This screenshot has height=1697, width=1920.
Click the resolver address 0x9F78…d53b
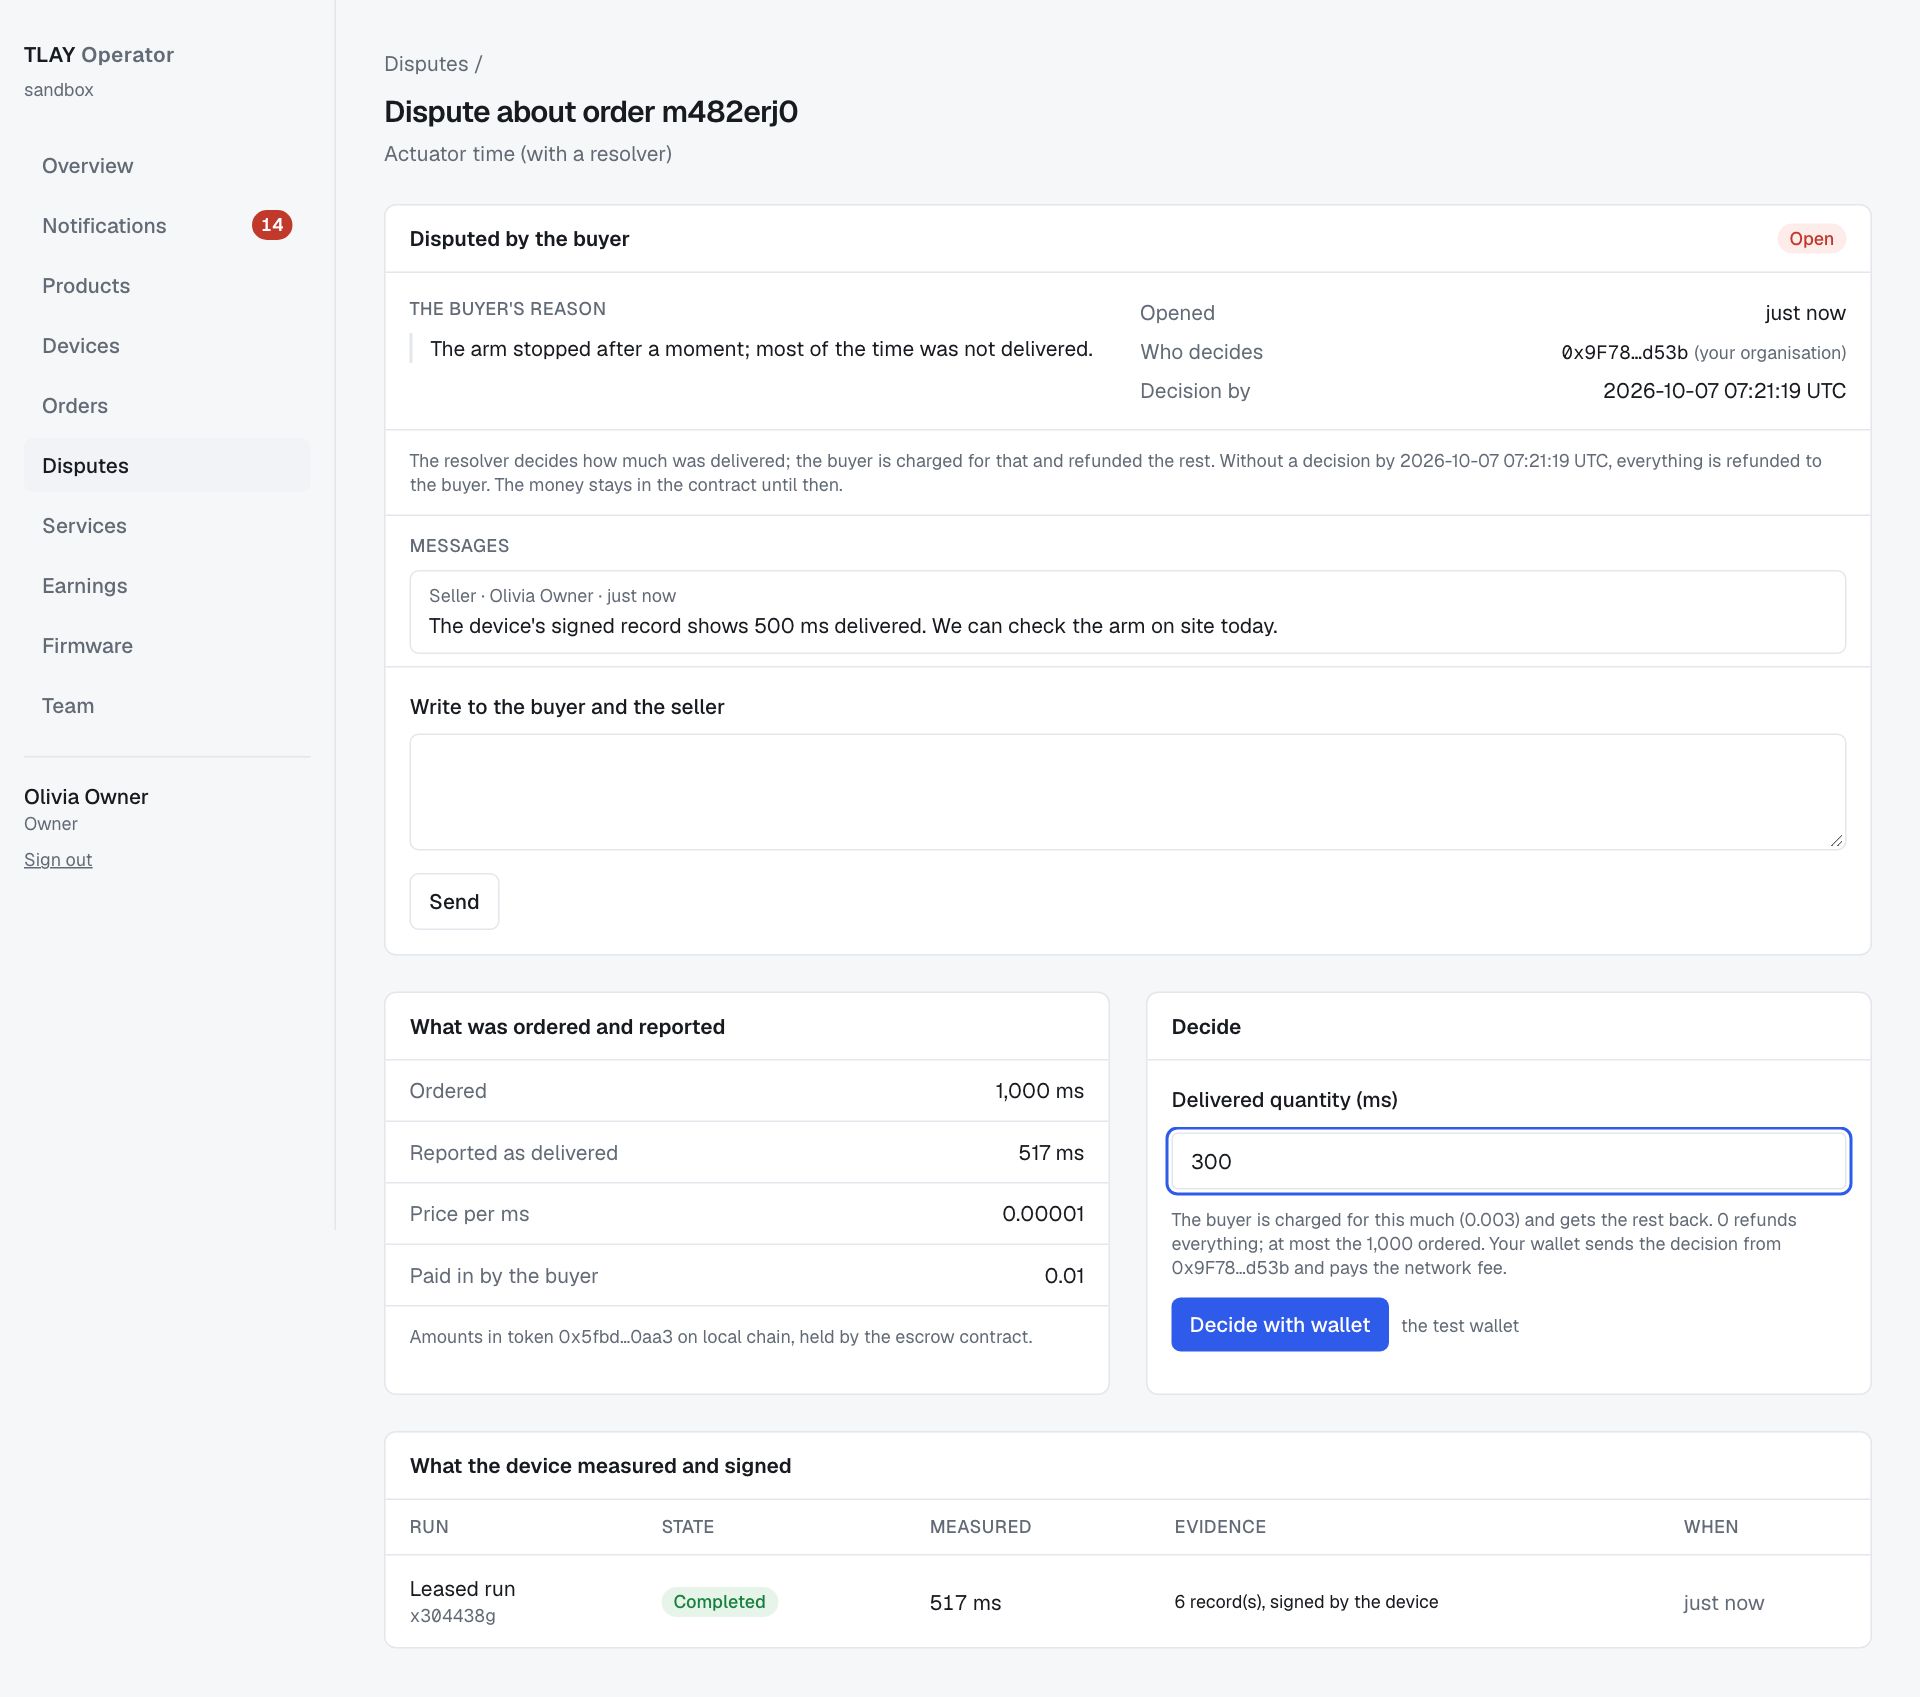point(1624,353)
